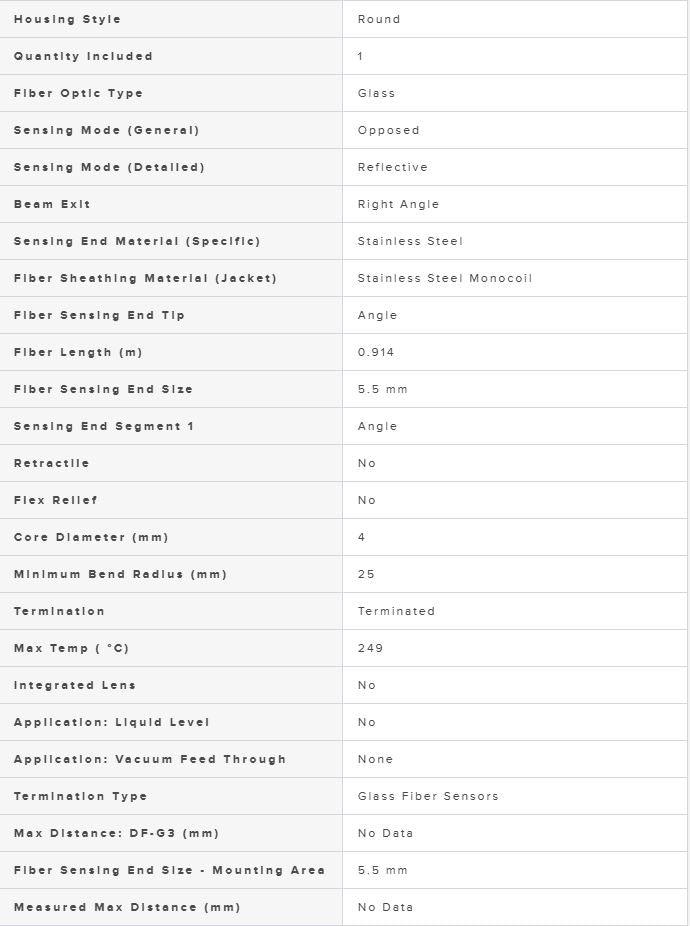690x926 pixels.
Task: Click the Right Angle beam exit value
Action: tap(398, 204)
